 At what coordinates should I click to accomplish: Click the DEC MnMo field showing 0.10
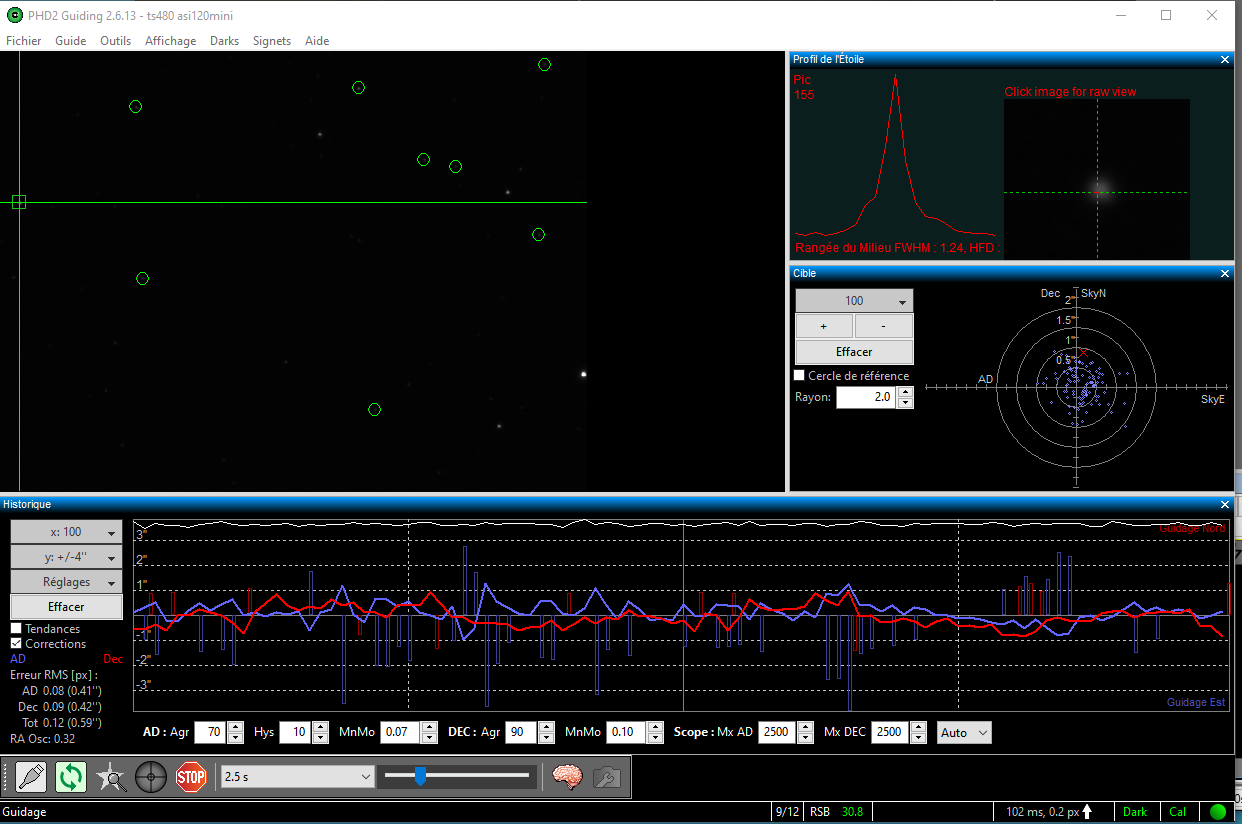(x=626, y=733)
